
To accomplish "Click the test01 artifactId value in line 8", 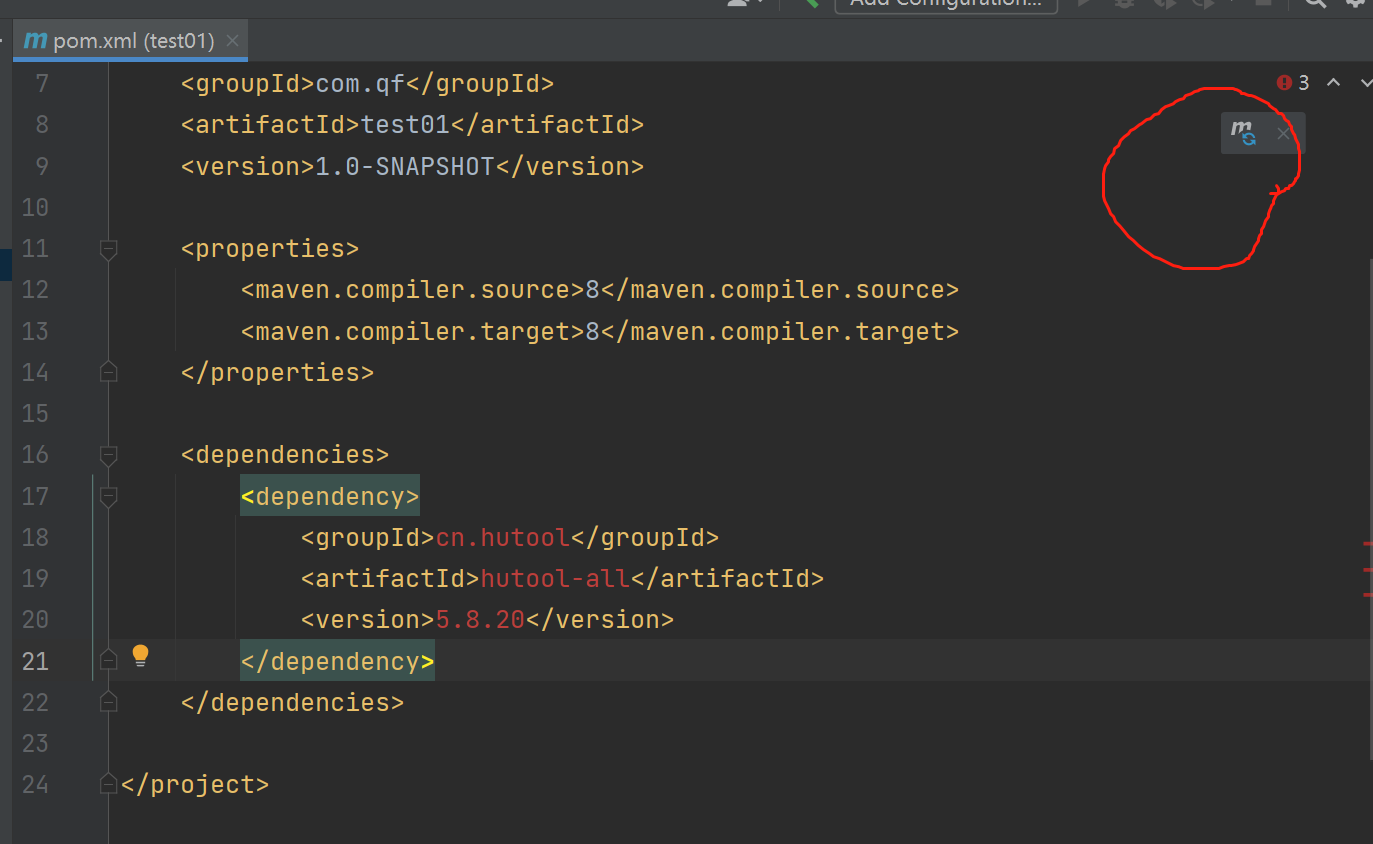I will pyautogui.click(x=406, y=125).
